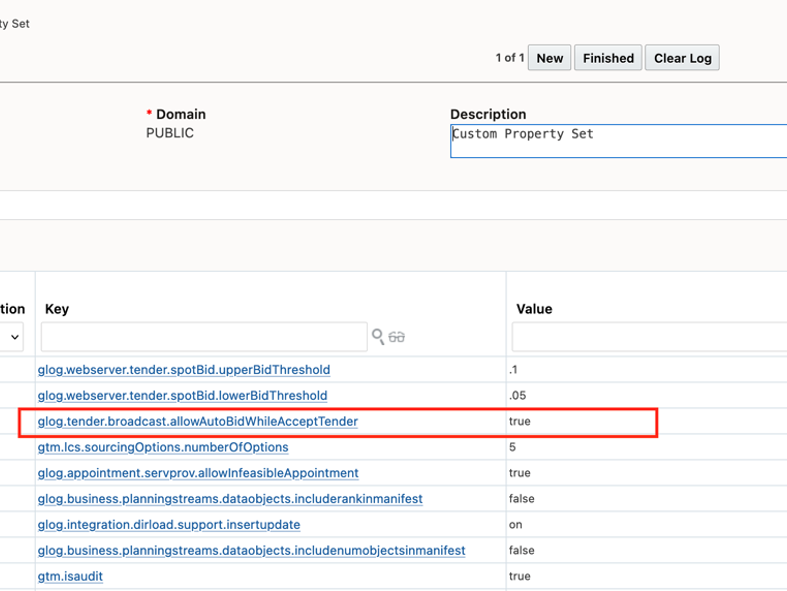Open the allowInfeasibleAppointment key link

(198, 473)
